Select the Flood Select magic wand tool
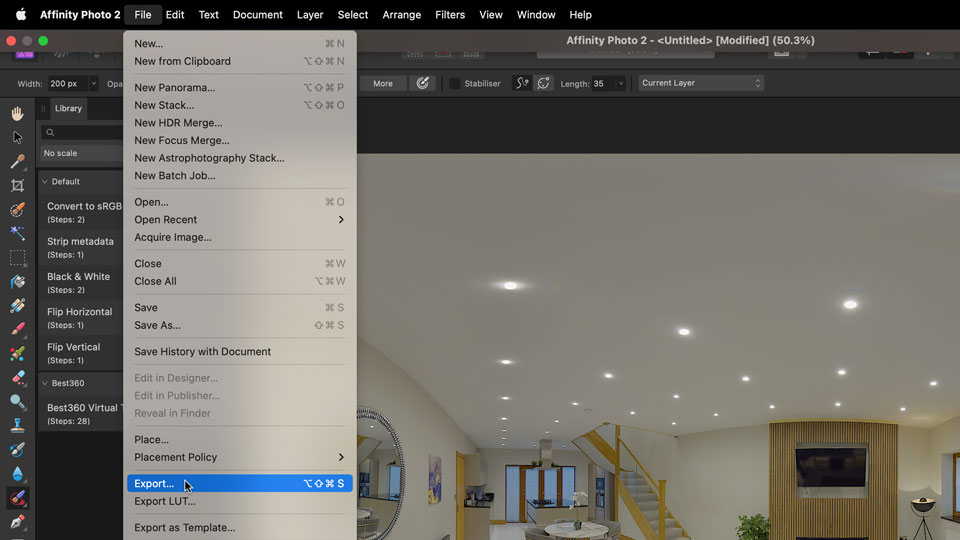 coord(17,233)
